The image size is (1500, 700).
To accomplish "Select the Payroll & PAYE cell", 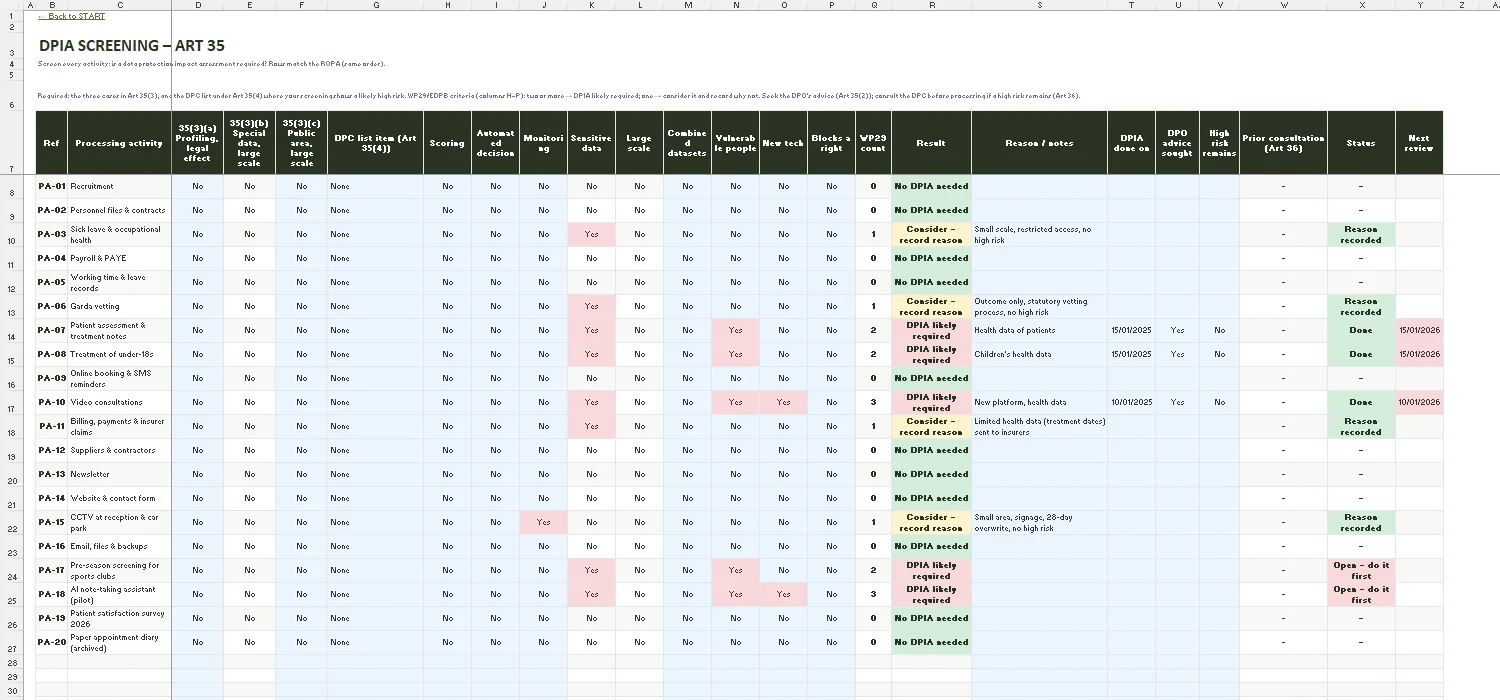I will coord(120,259).
